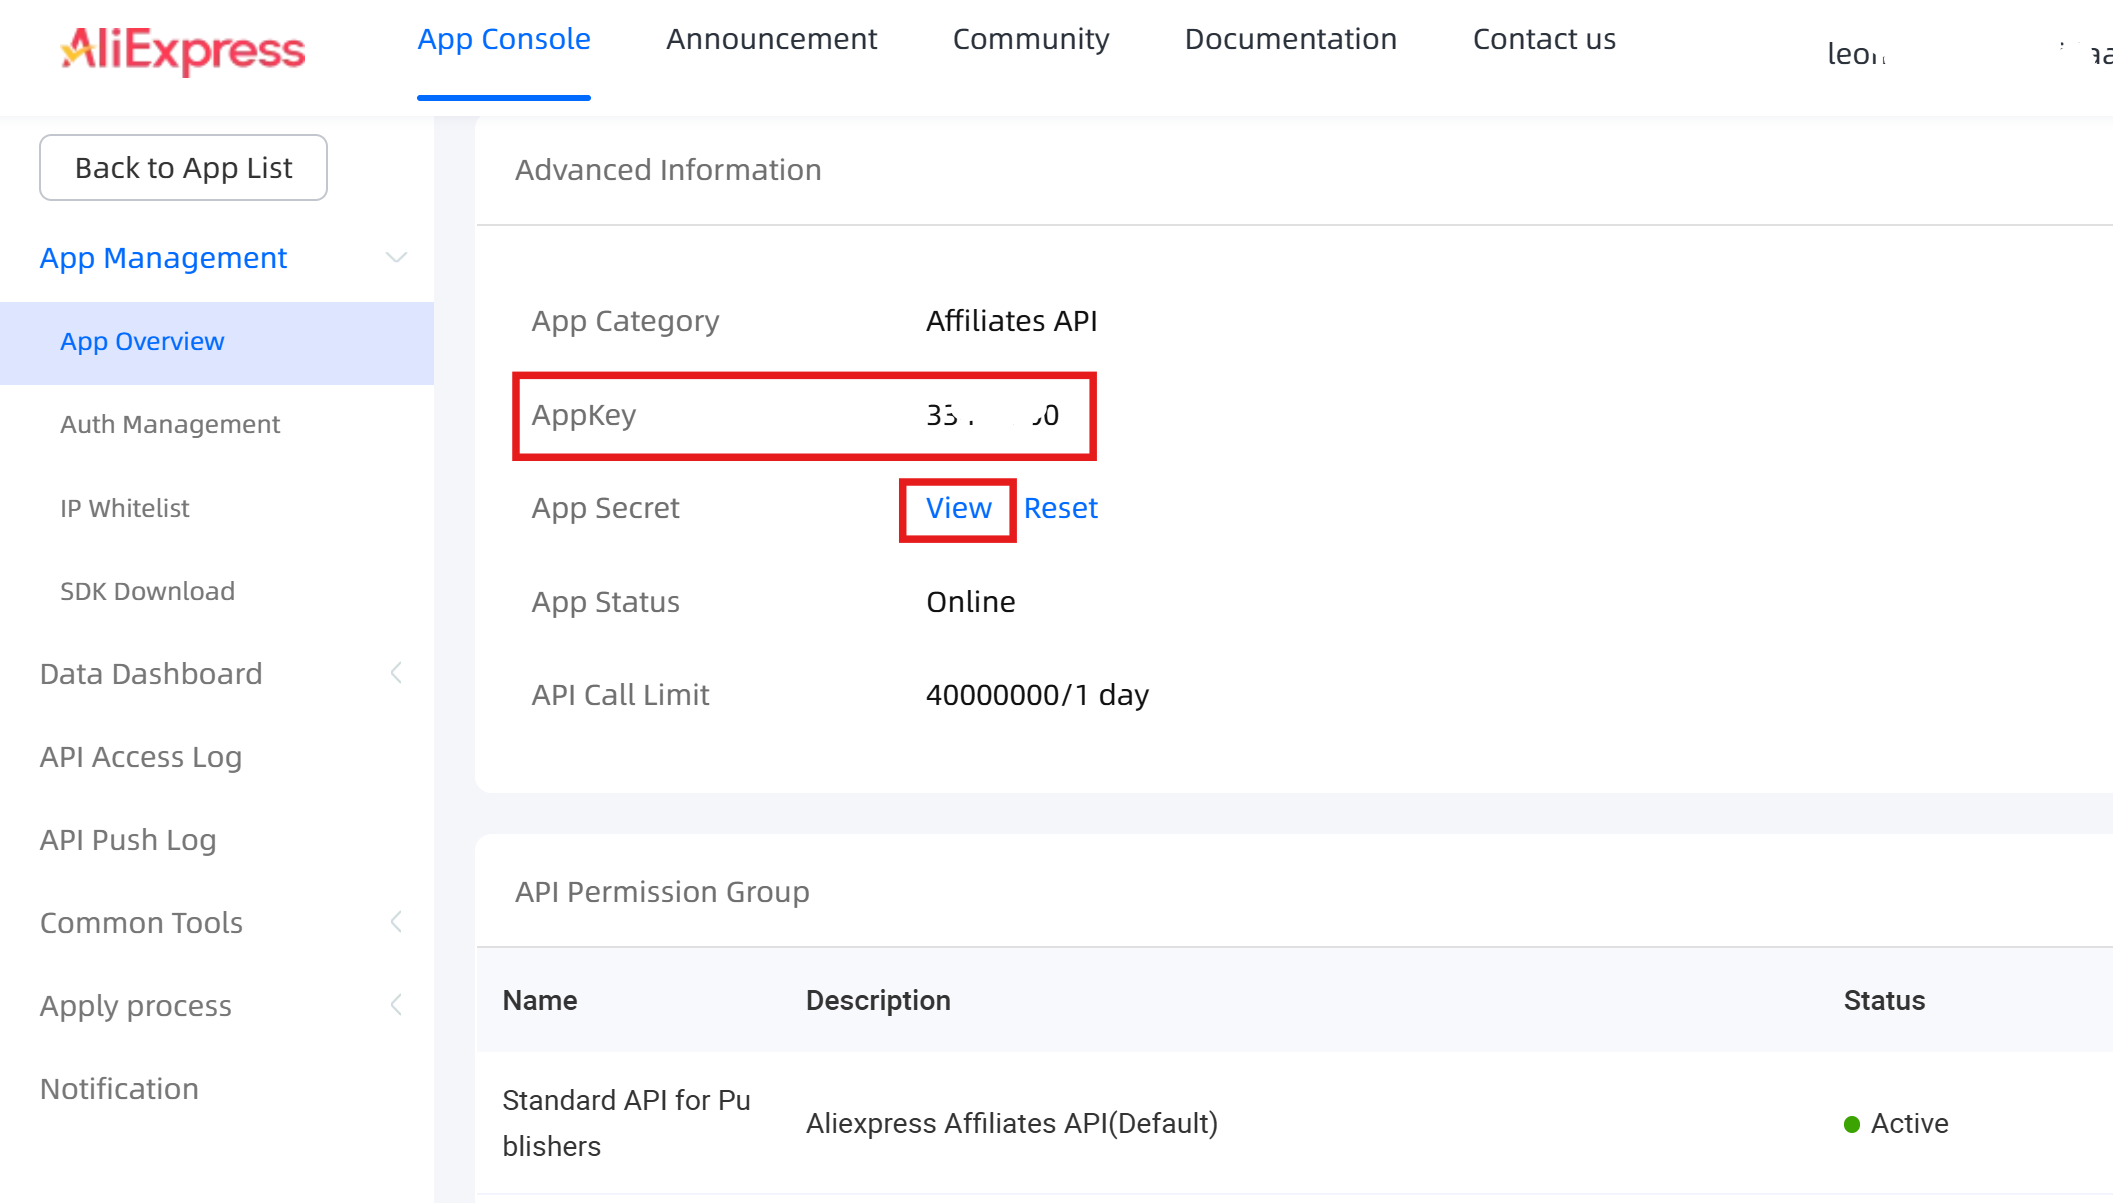Click the Aliexpress Affiliates API(Default) description
Viewport: 2113px width, 1203px height.
[1012, 1124]
